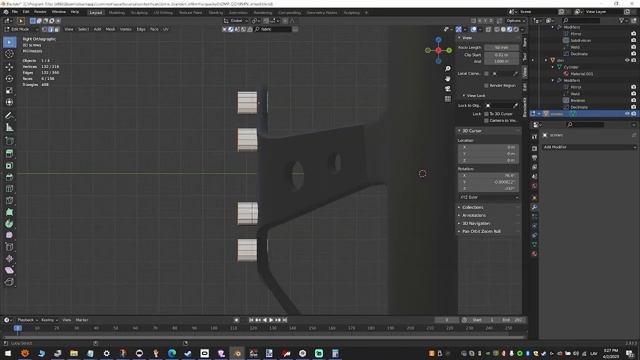The image size is (640, 360).
Task: Choose the Move tool
Action: (9, 67)
